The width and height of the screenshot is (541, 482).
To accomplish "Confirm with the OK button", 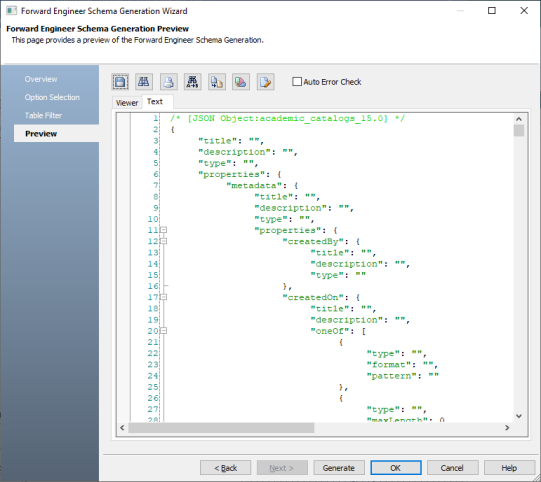I will click(x=396, y=468).
